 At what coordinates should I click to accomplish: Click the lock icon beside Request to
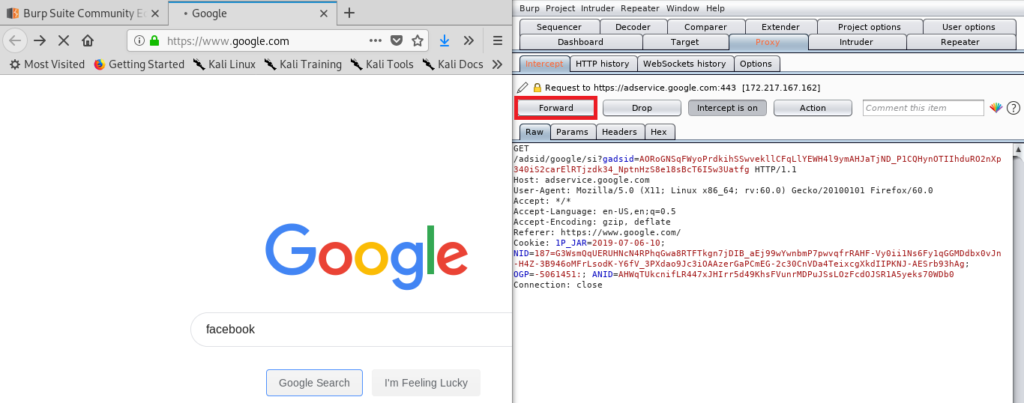pos(537,87)
